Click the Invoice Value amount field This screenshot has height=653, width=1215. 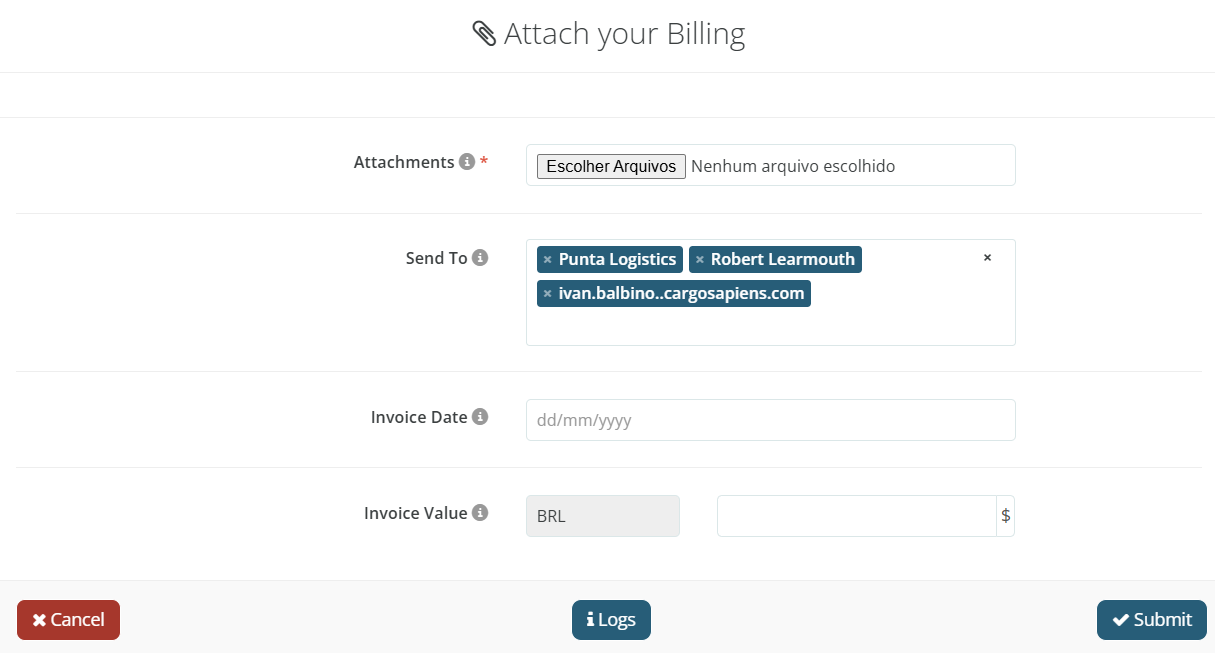click(856, 516)
